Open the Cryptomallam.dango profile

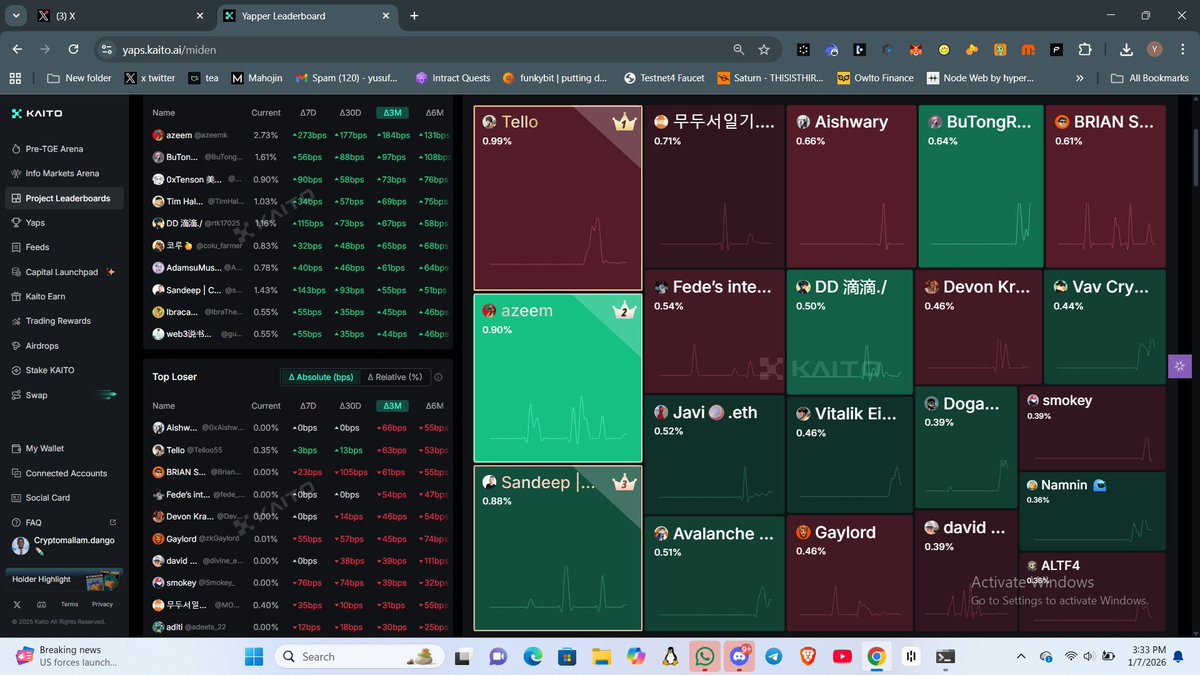pos(64,545)
